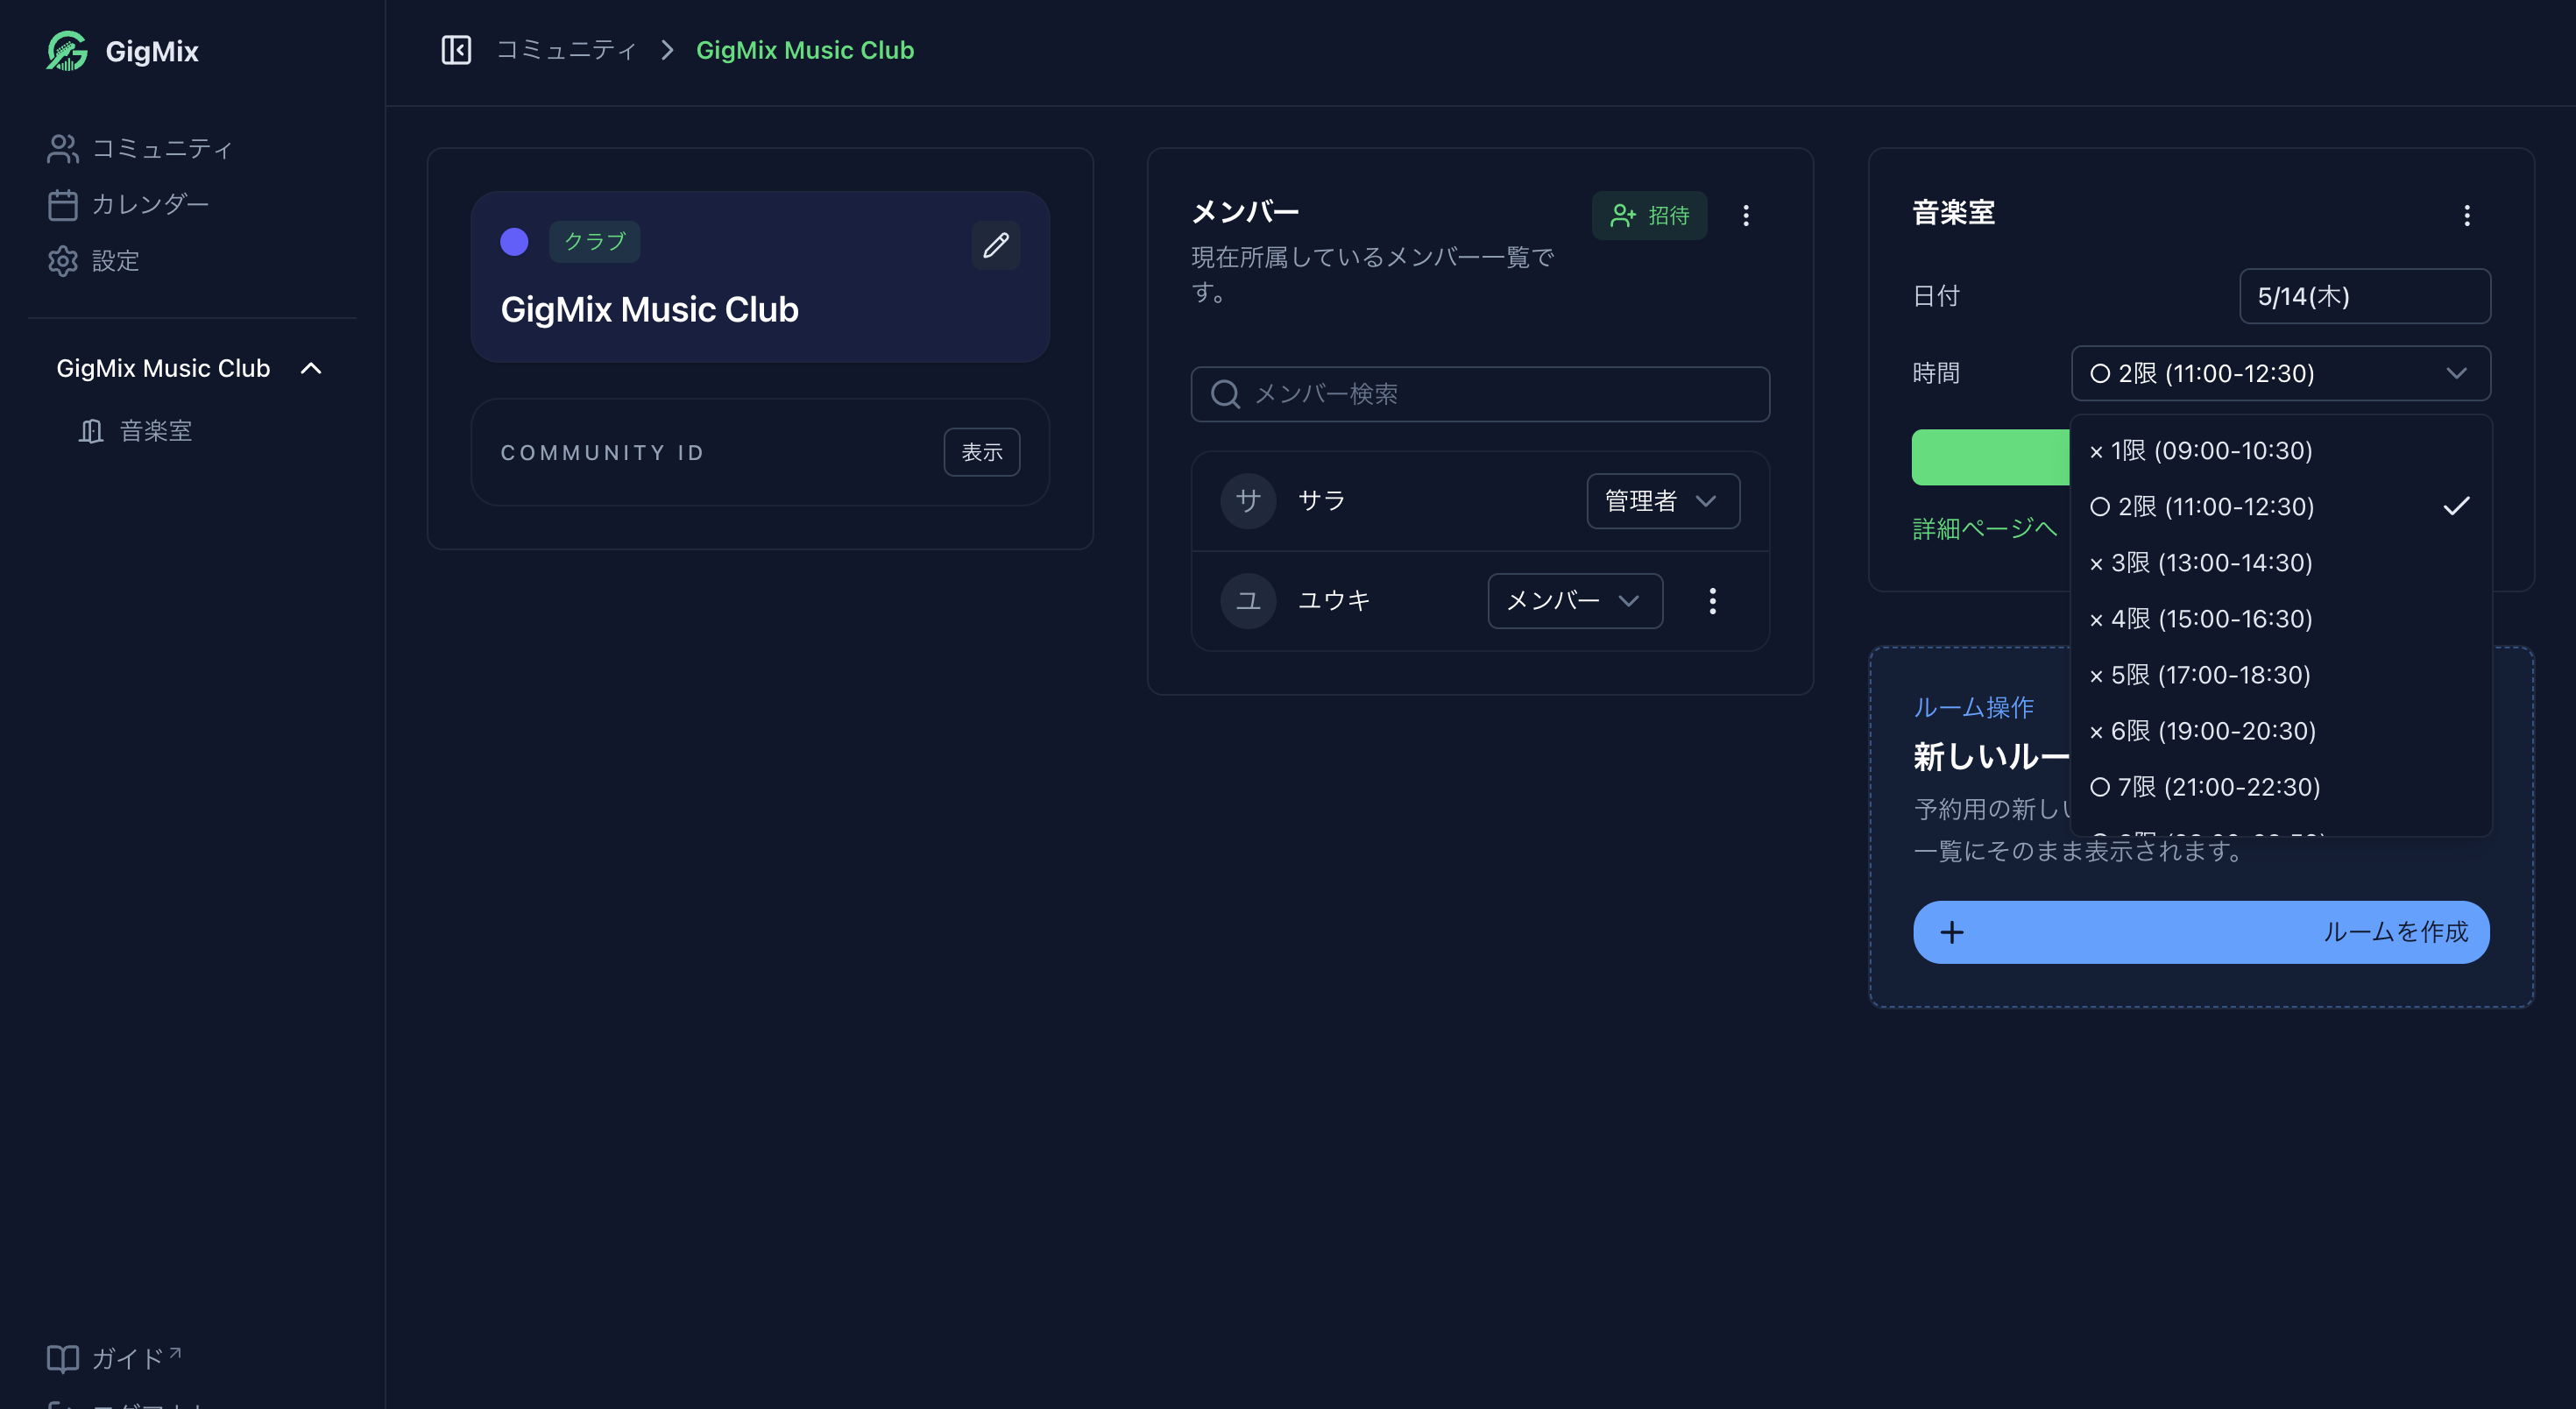Open カレンダー in the sidebar
Image resolution: width=2576 pixels, height=1409 pixels.
128,204
